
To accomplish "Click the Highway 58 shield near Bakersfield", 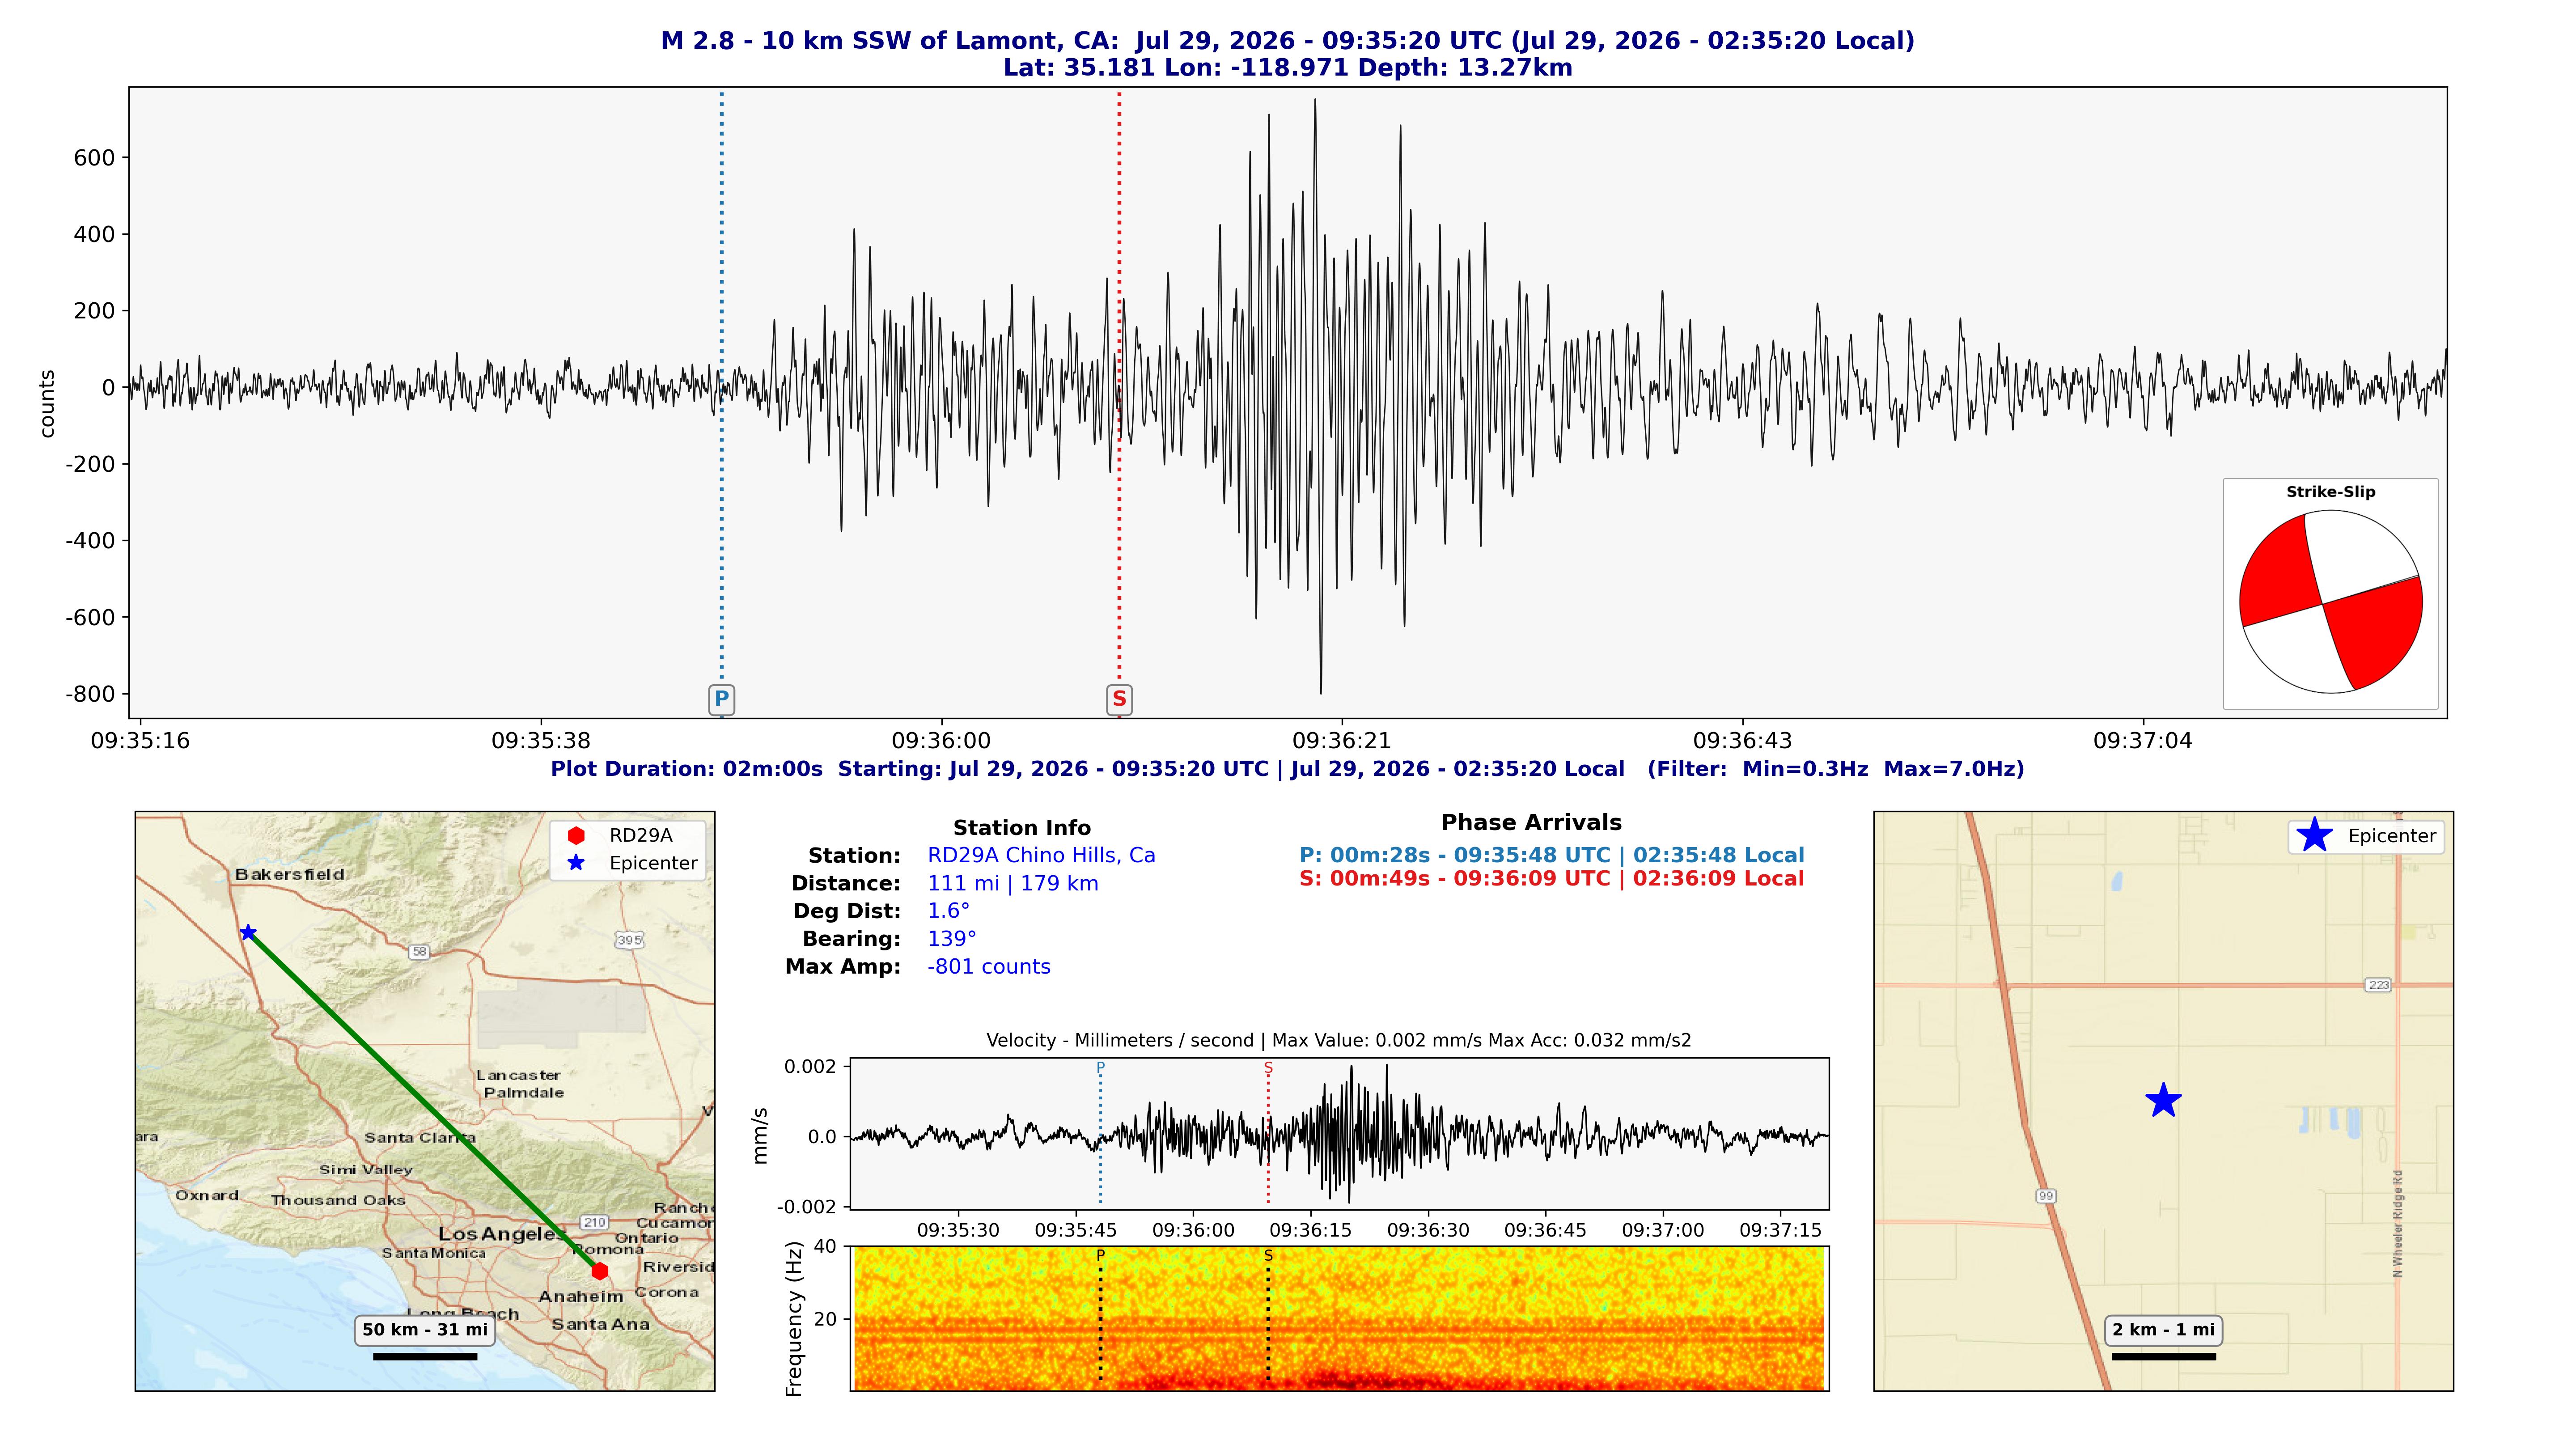I will 419,951.
